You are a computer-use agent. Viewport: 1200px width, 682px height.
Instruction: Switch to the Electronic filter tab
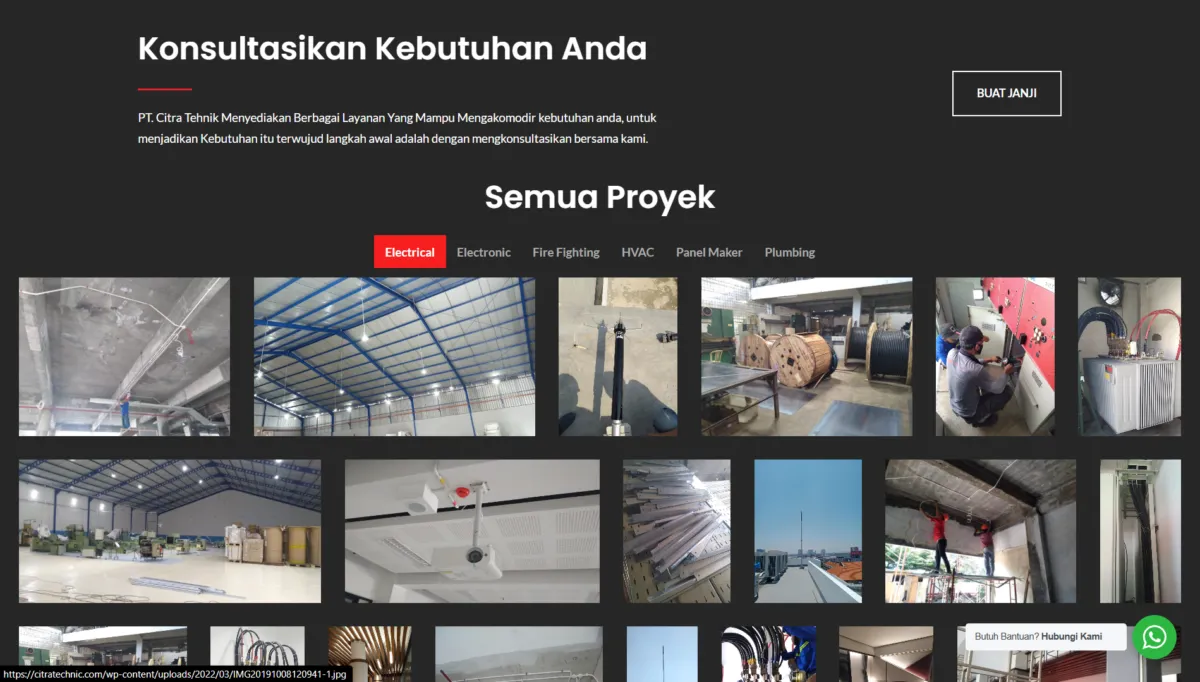(483, 252)
